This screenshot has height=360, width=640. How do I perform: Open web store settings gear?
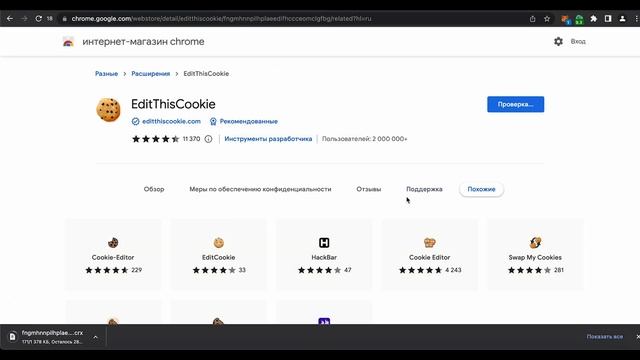(x=558, y=41)
